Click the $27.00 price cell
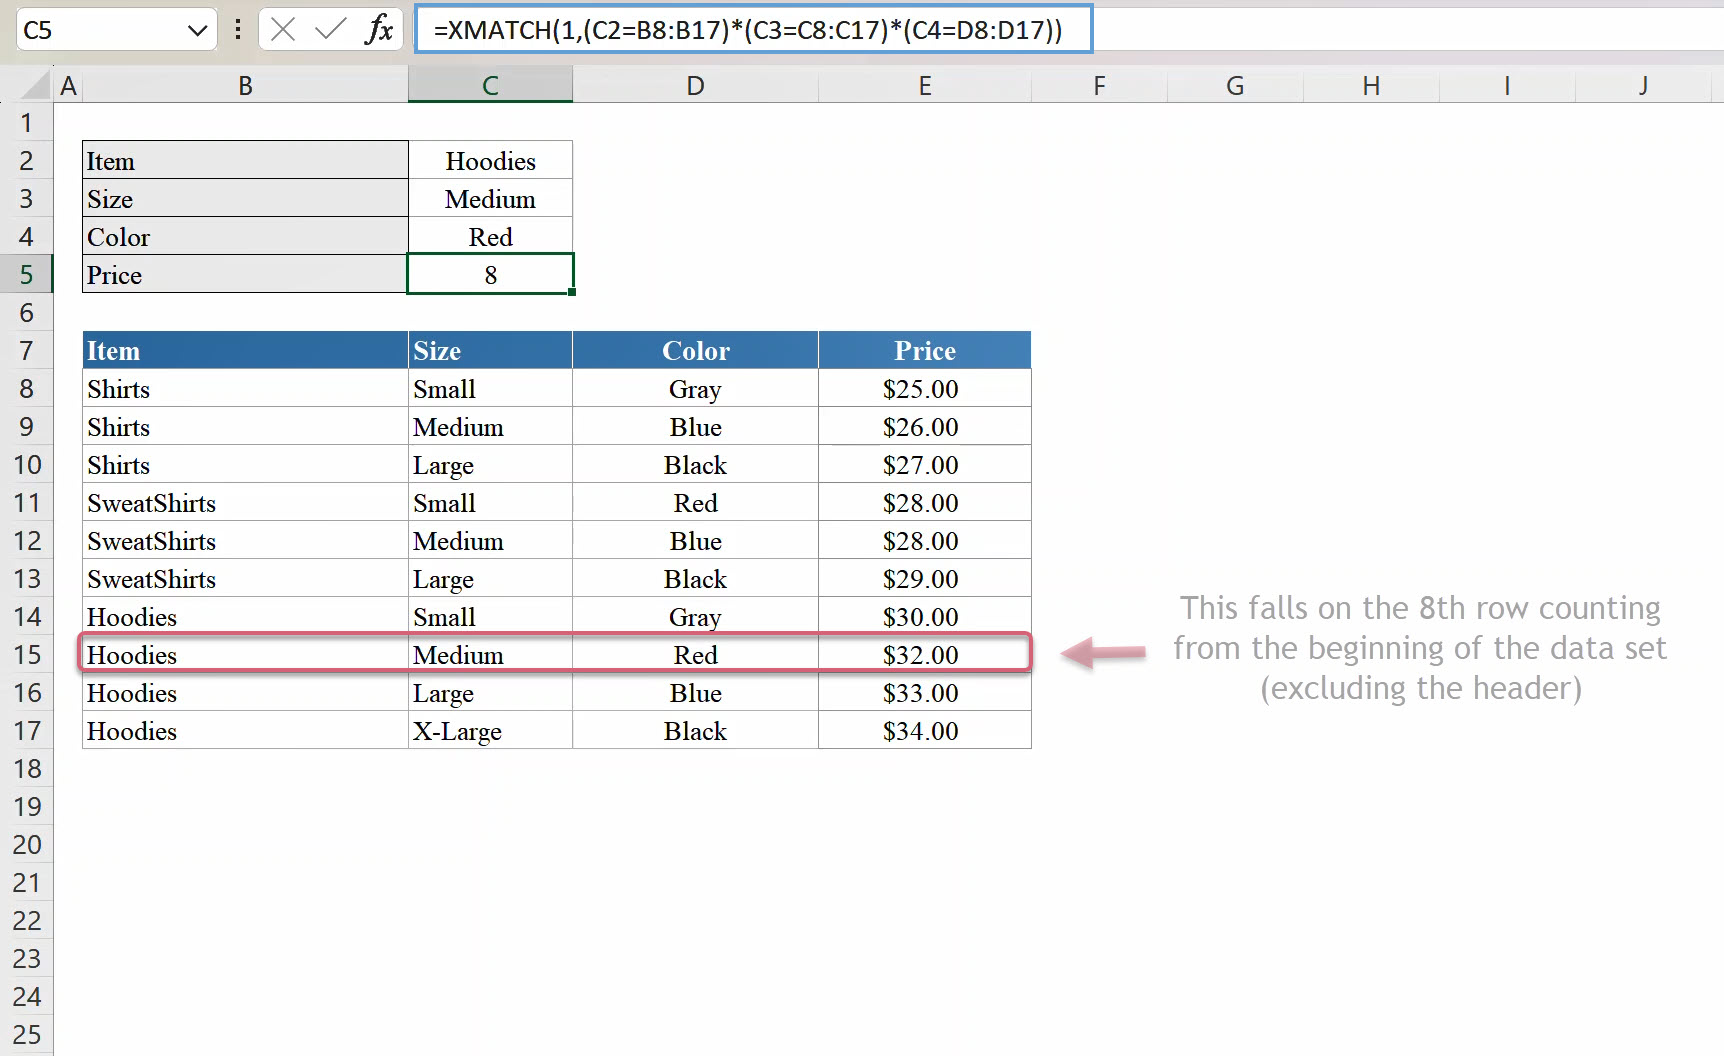This screenshot has height=1056, width=1724. 925,465
